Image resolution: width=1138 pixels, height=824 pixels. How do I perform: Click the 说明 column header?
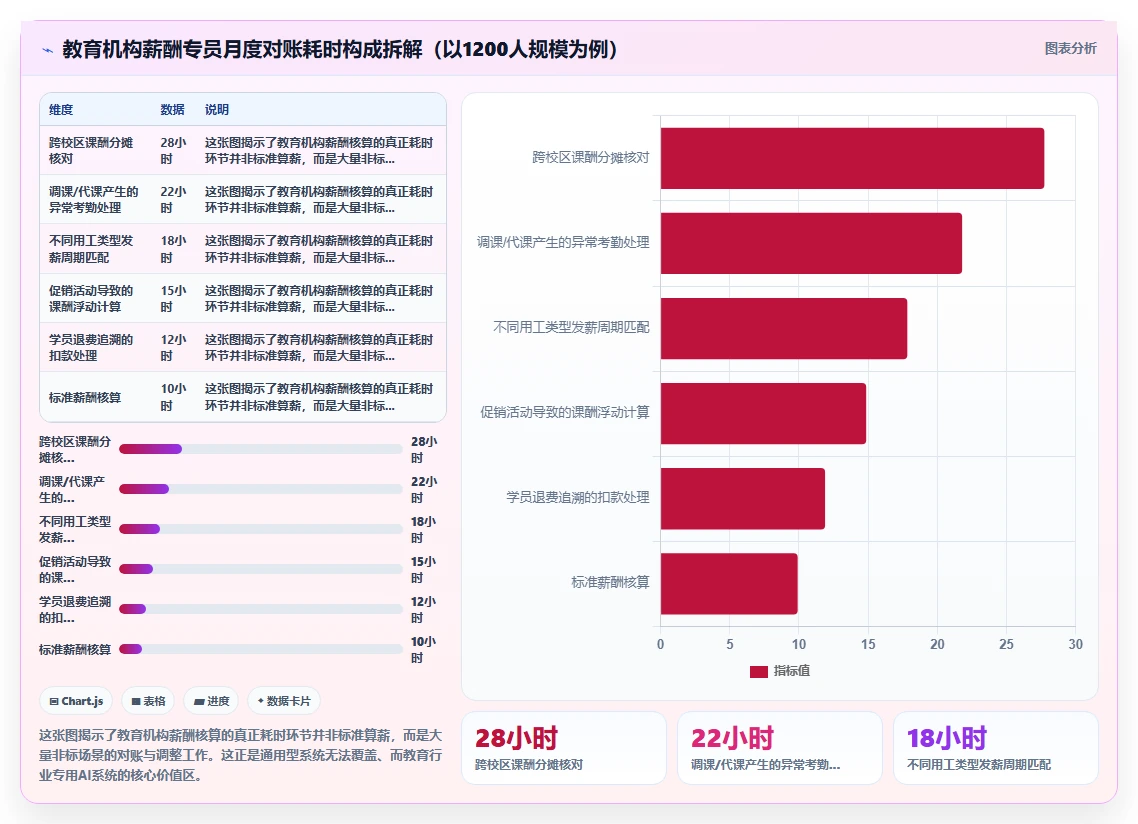click(216, 110)
